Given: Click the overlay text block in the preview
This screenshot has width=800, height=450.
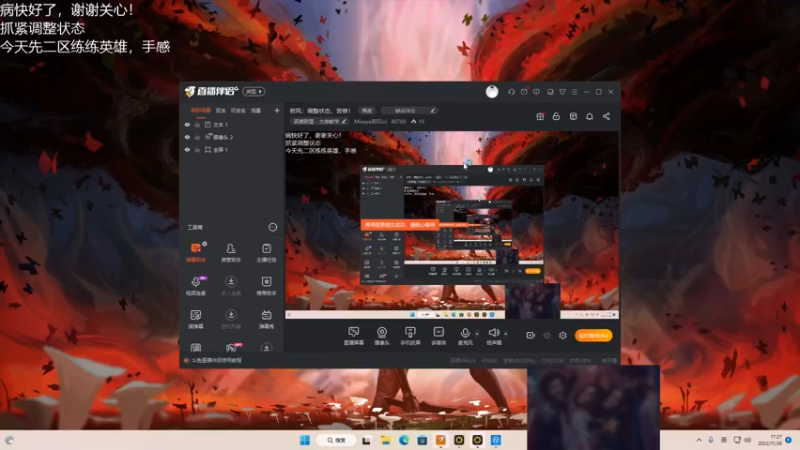Looking at the screenshot, I should (x=320, y=143).
